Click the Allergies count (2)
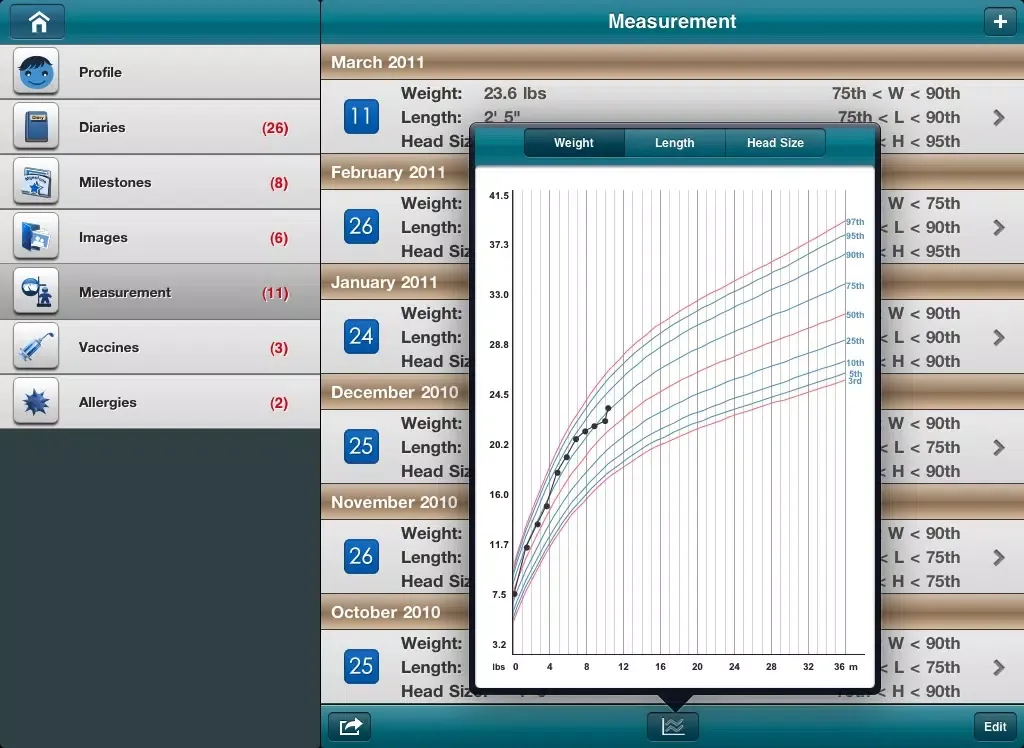This screenshot has width=1024, height=748. [279, 402]
